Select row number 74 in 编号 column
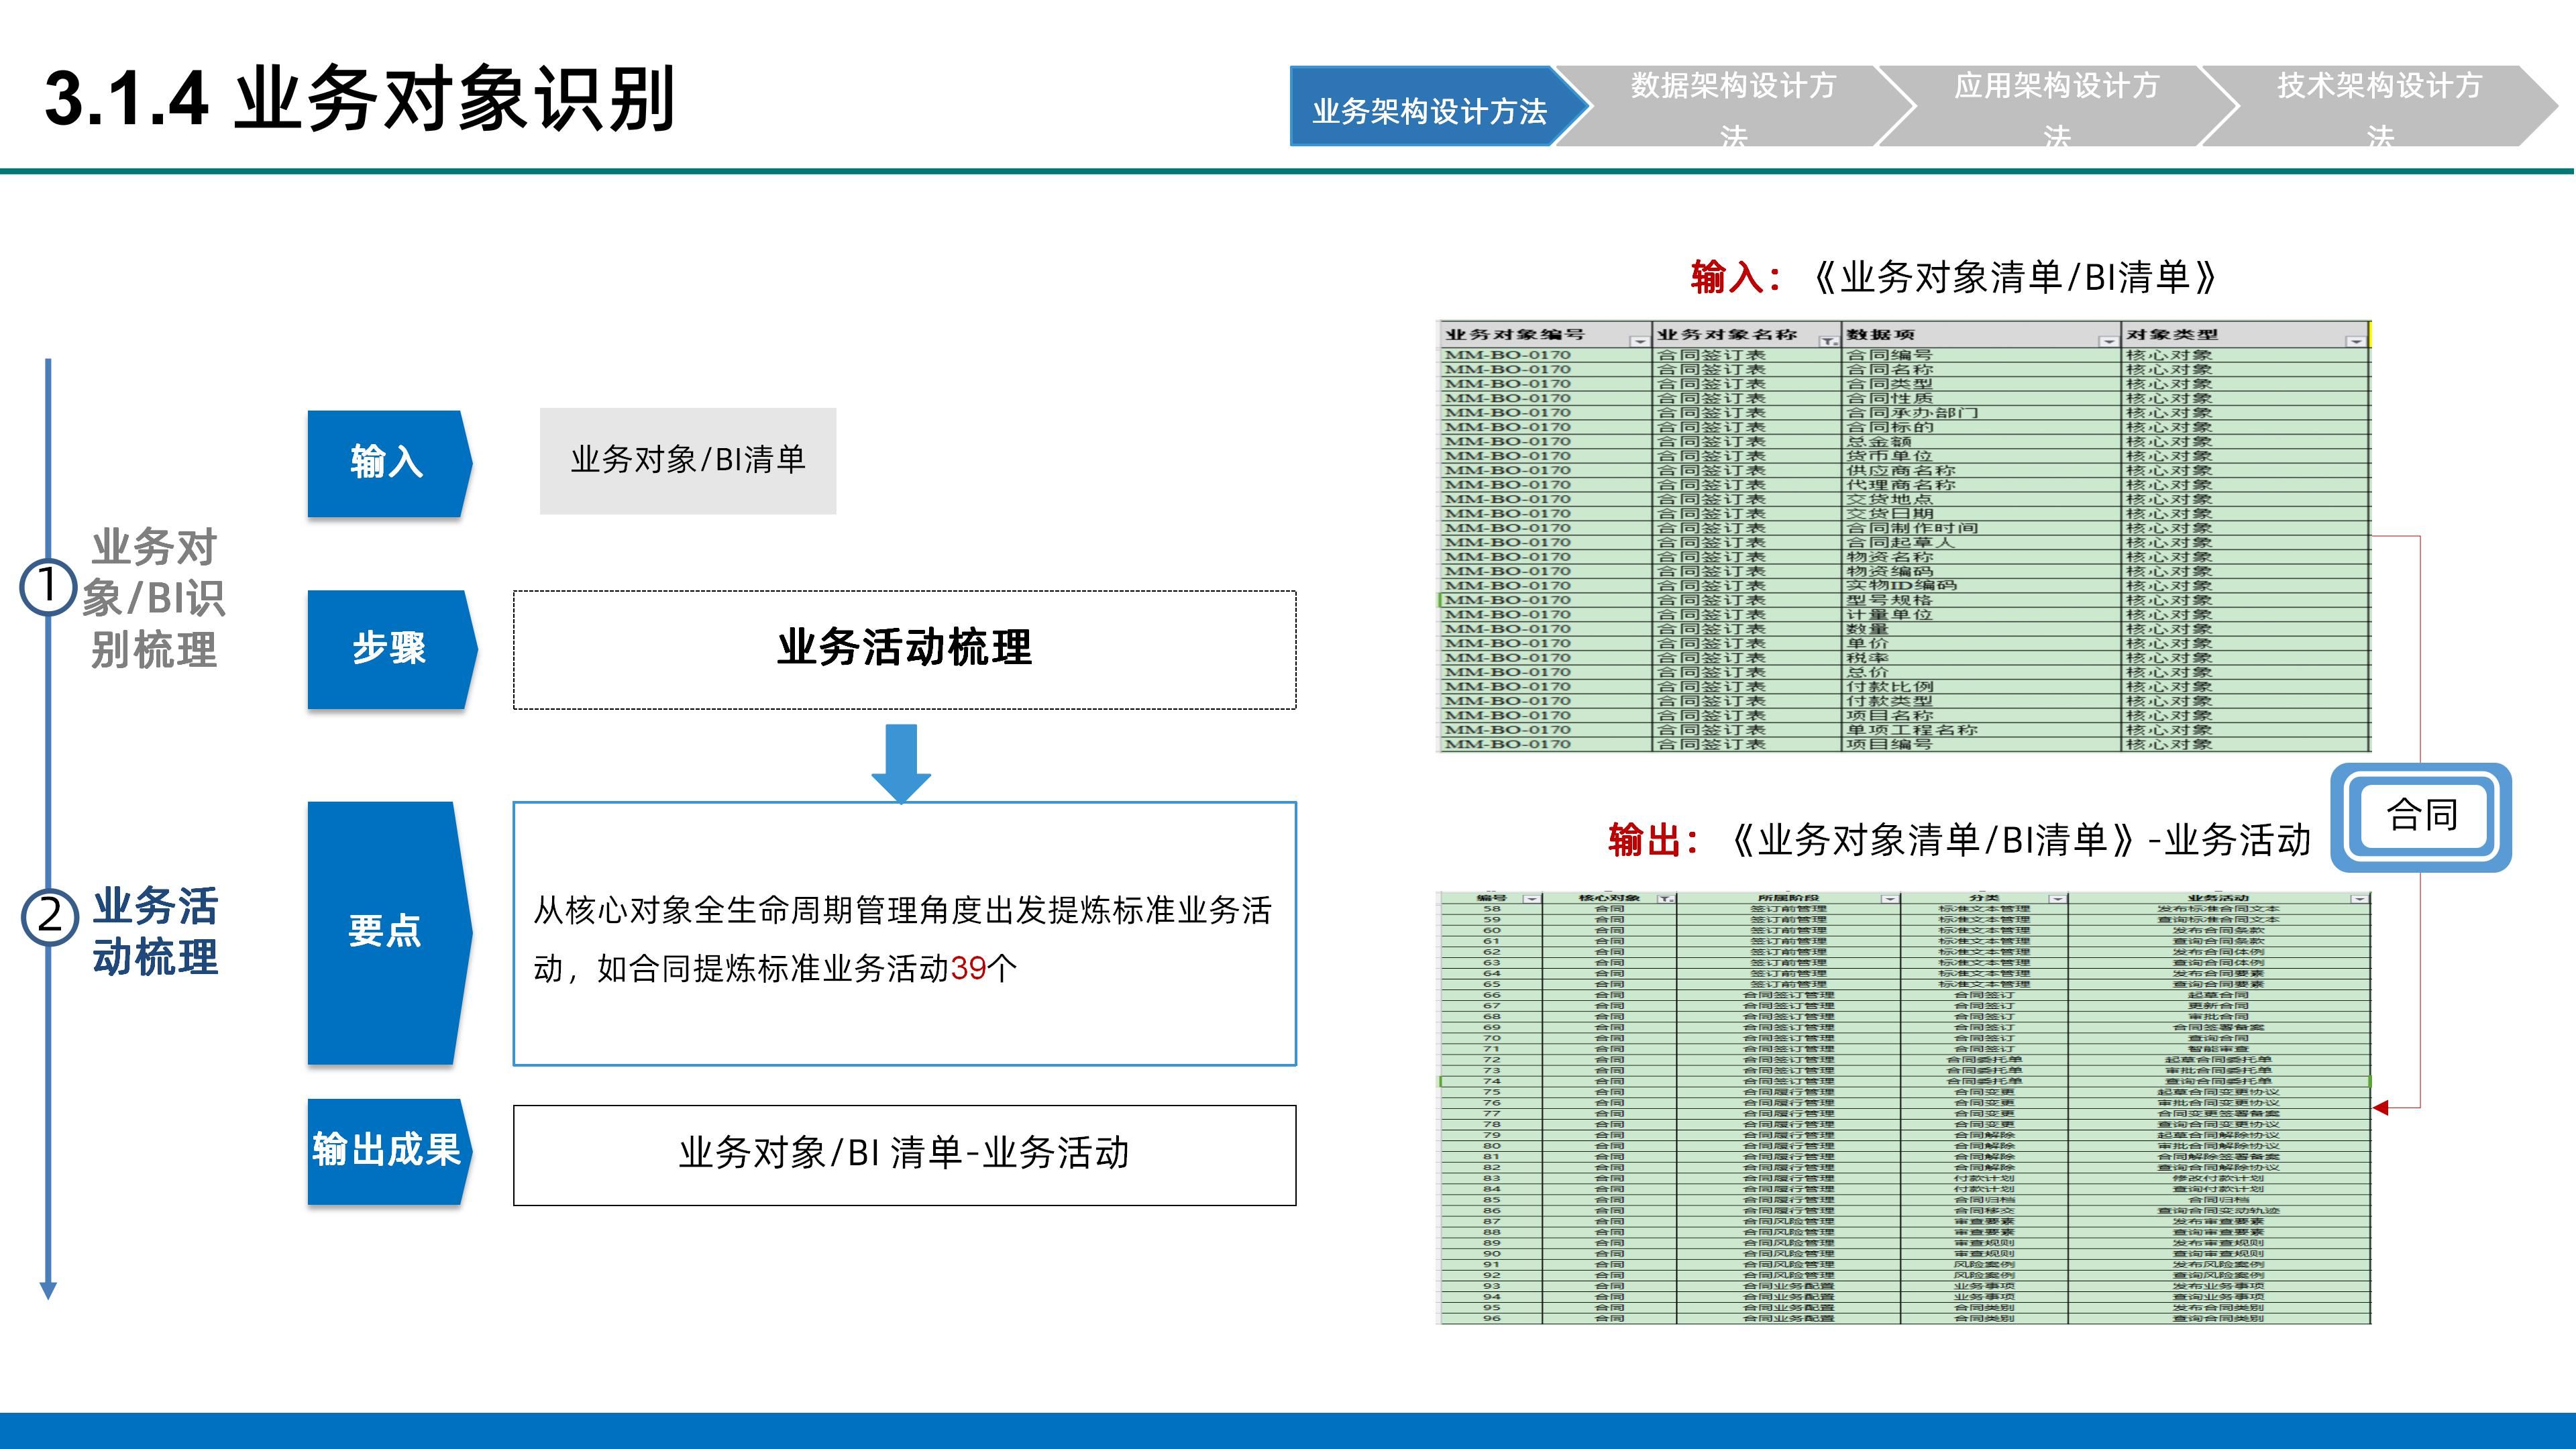The height and width of the screenshot is (1449, 2576). point(1492,1081)
